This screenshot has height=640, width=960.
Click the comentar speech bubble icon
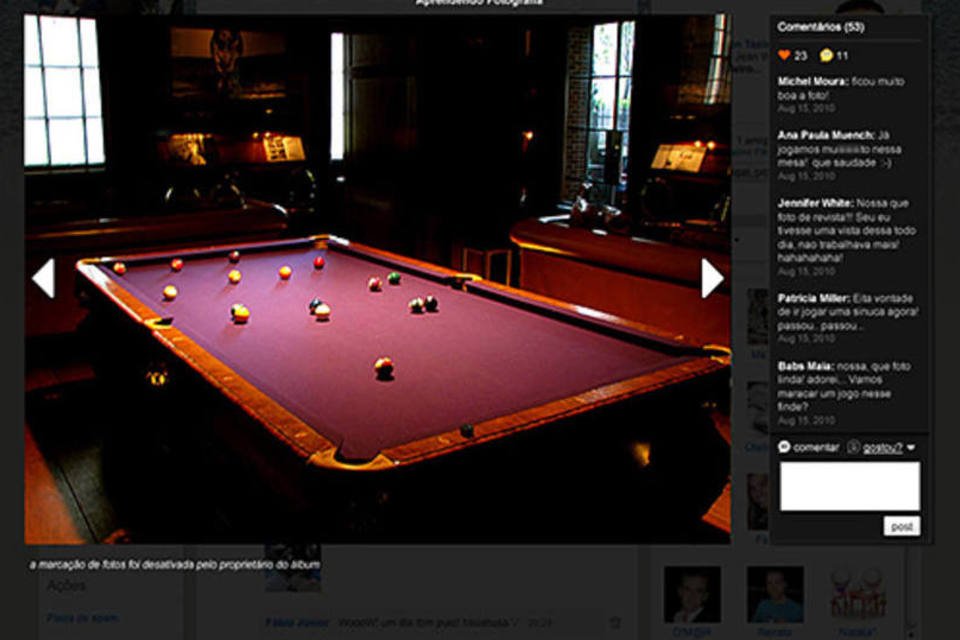pos(784,447)
